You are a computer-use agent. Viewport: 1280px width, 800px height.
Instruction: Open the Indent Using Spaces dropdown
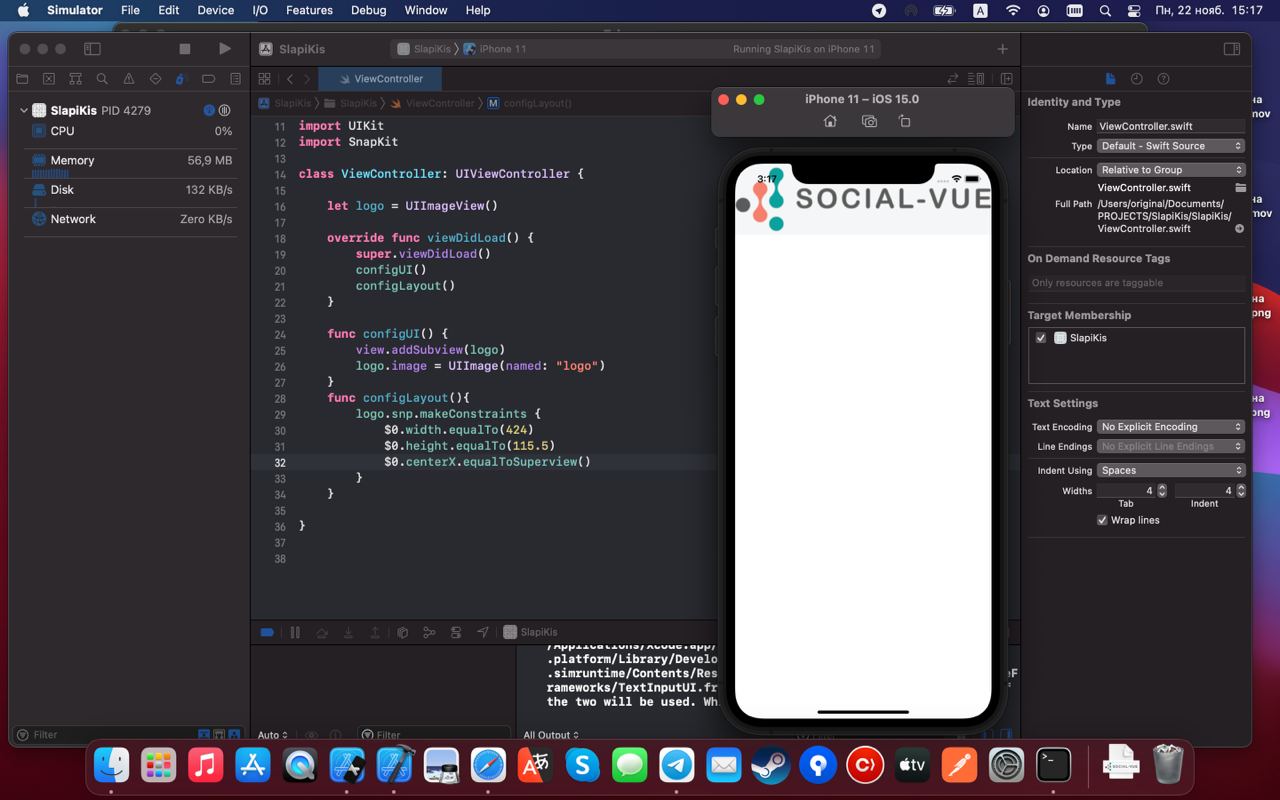coord(1171,471)
